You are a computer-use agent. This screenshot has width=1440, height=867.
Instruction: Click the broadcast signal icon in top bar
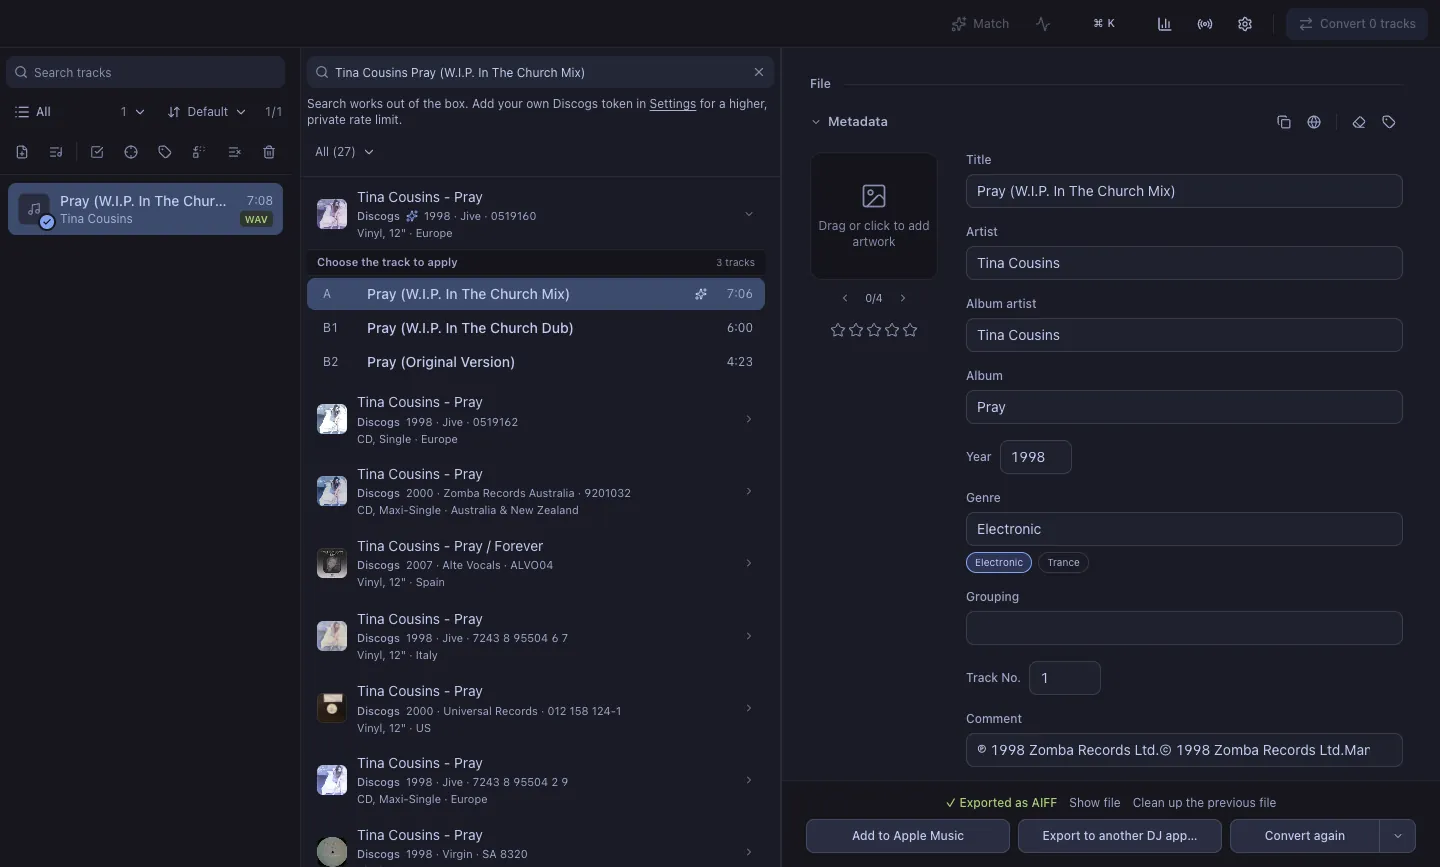[x=1205, y=24]
